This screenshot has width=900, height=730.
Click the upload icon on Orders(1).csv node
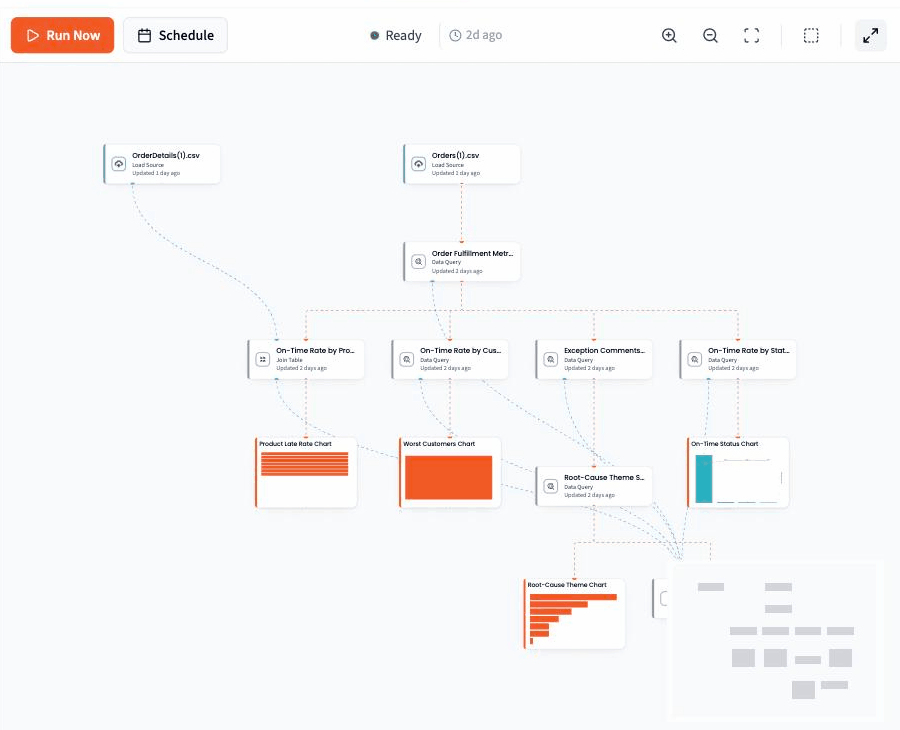coord(418,164)
